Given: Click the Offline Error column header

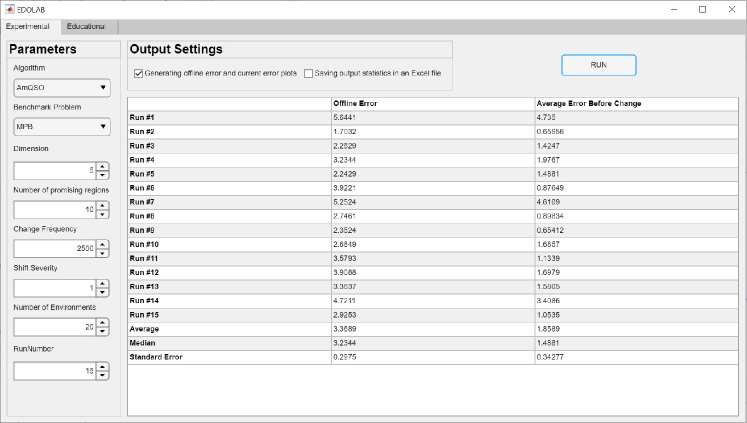Looking at the screenshot, I should 433,104.
